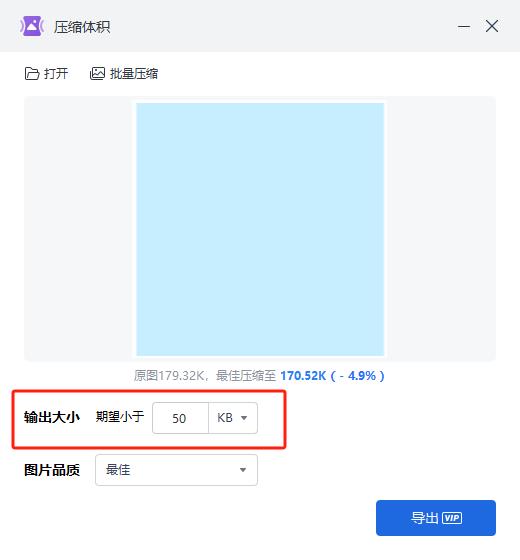Click the 输出大小 label
Screen dimensions: 520x560
(x=52, y=417)
